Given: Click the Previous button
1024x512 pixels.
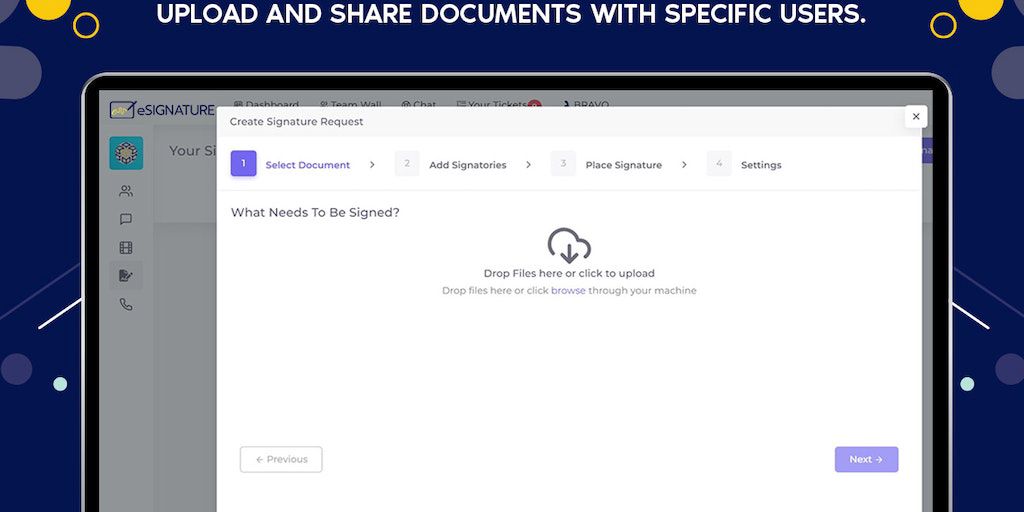Looking at the screenshot, I should click(281, 459).
